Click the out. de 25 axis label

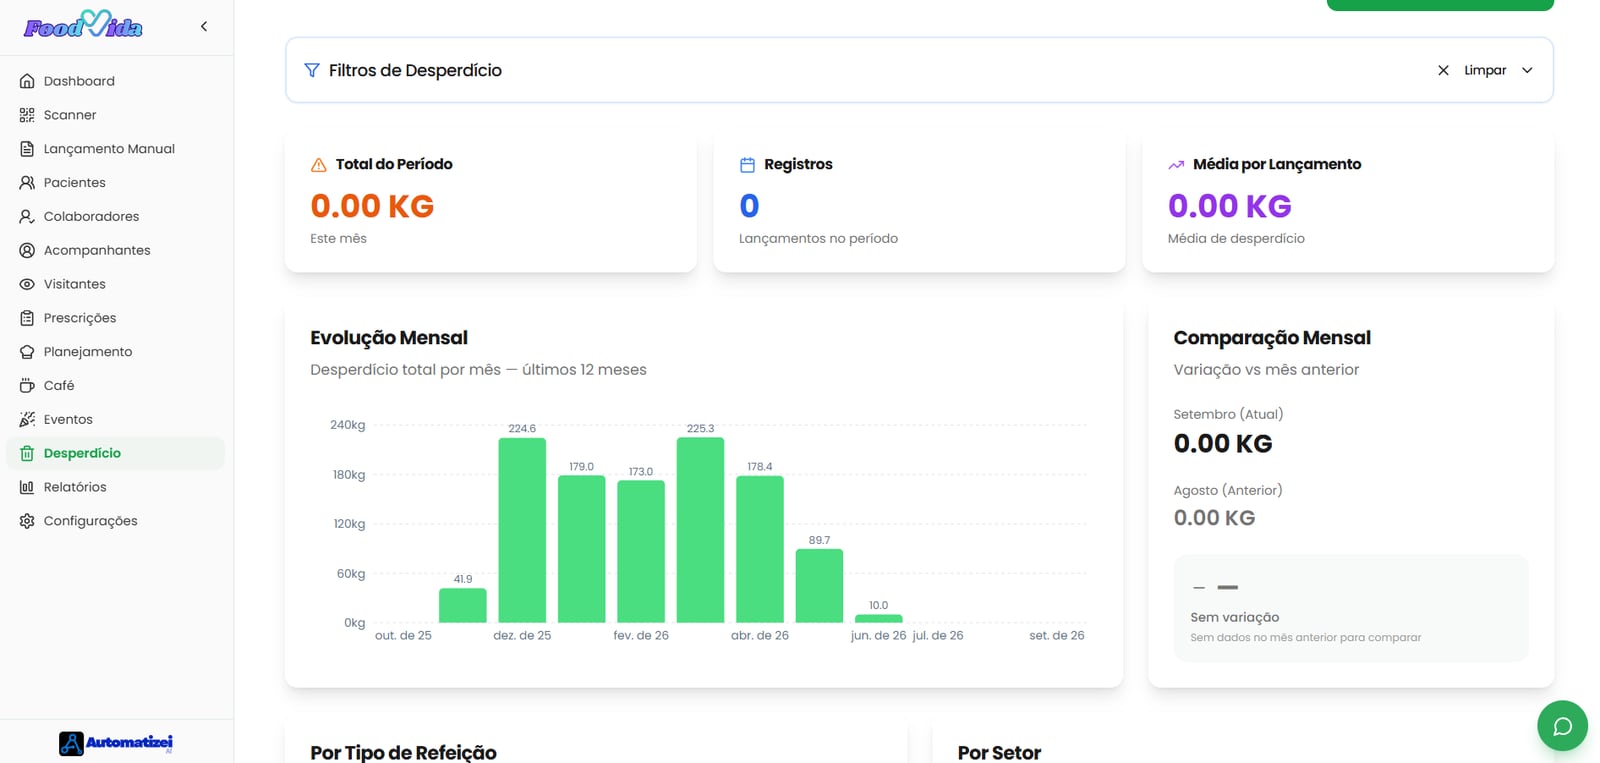click(403, 636)
